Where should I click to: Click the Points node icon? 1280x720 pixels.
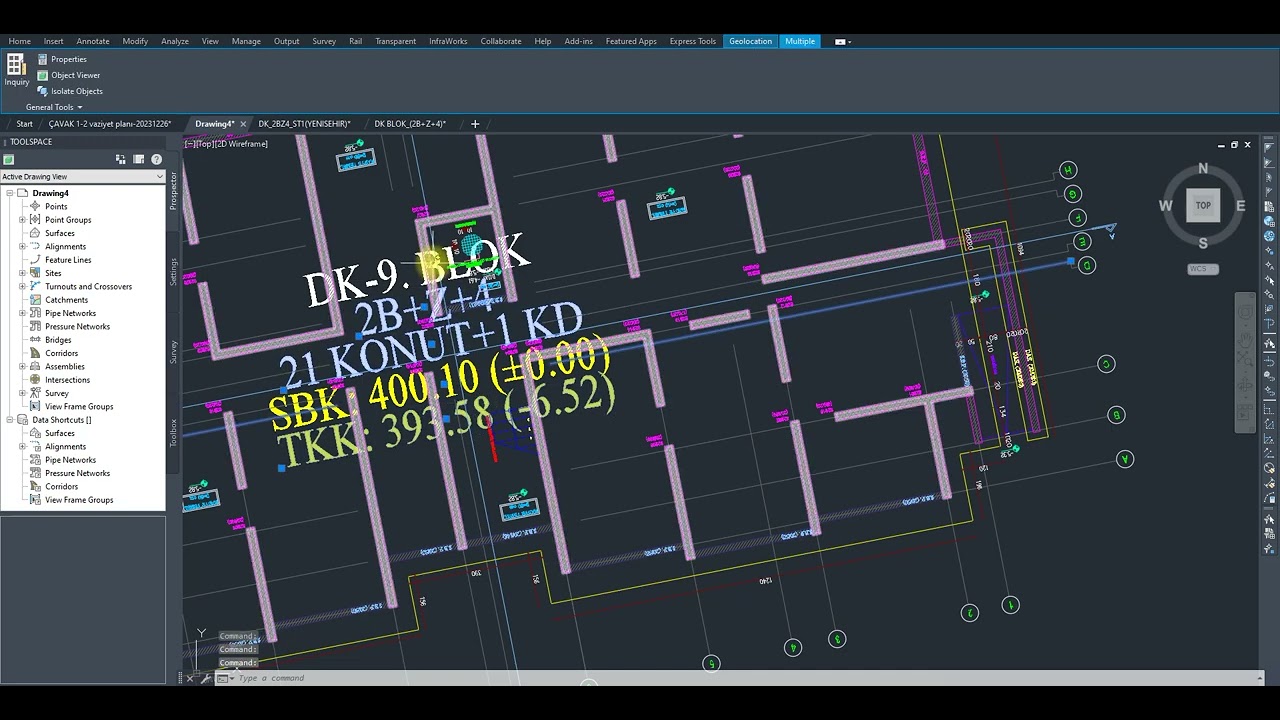pyautogui.click(x=35, y=206)
